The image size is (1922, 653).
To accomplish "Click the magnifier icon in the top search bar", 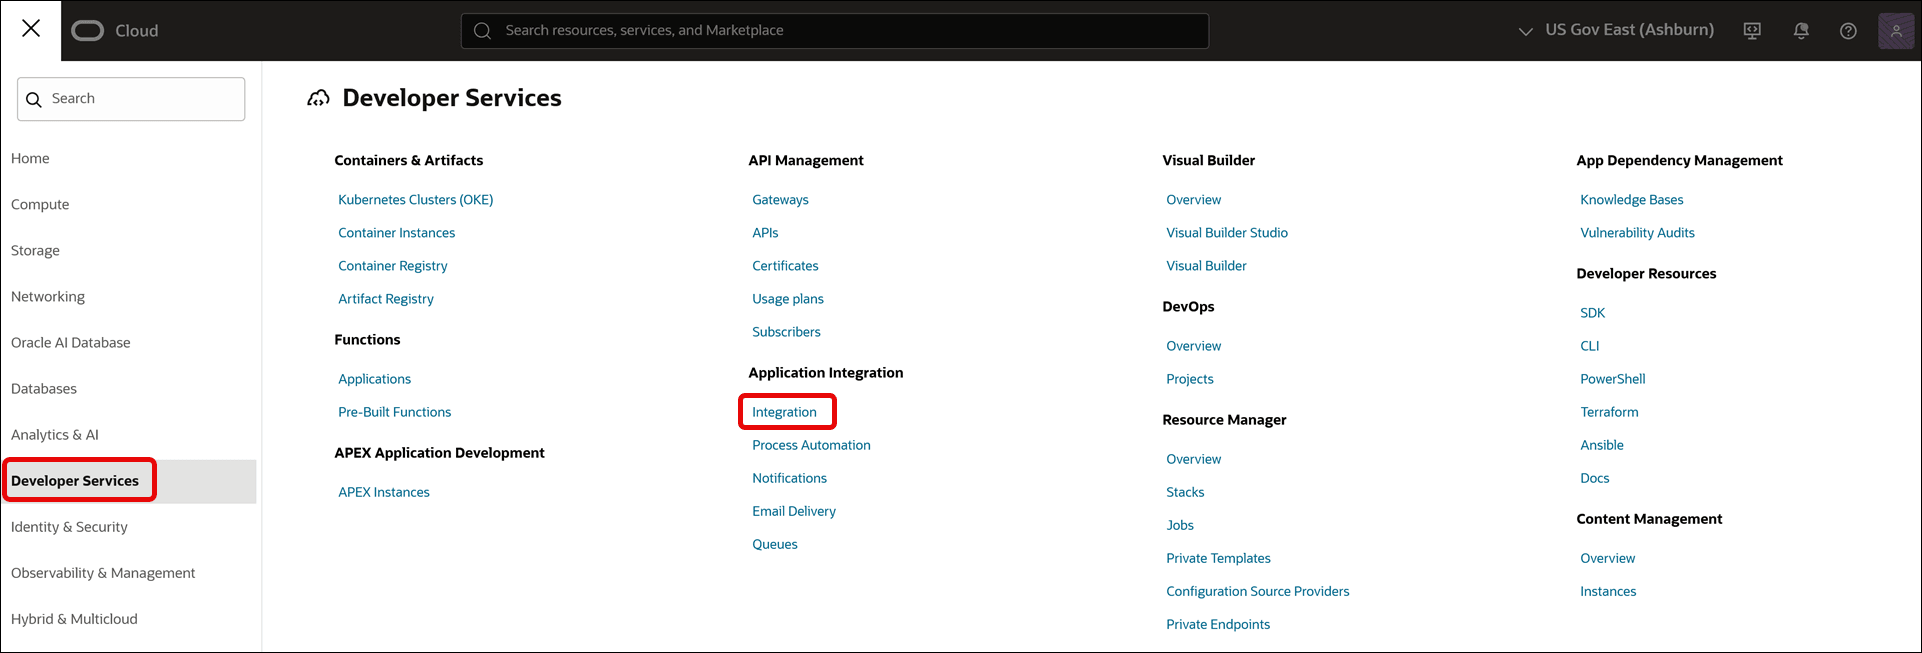I will click(482, 31).
